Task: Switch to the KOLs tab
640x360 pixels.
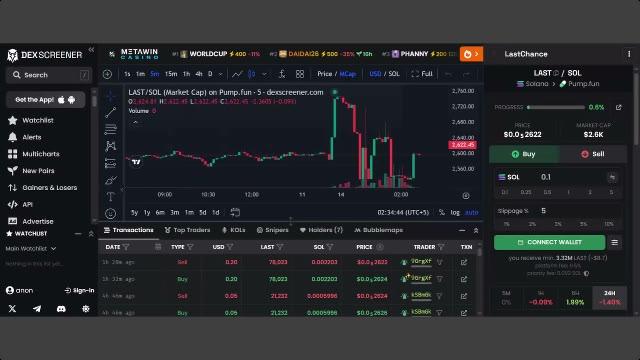Action: pyautogui.click(x=233, y=230)
